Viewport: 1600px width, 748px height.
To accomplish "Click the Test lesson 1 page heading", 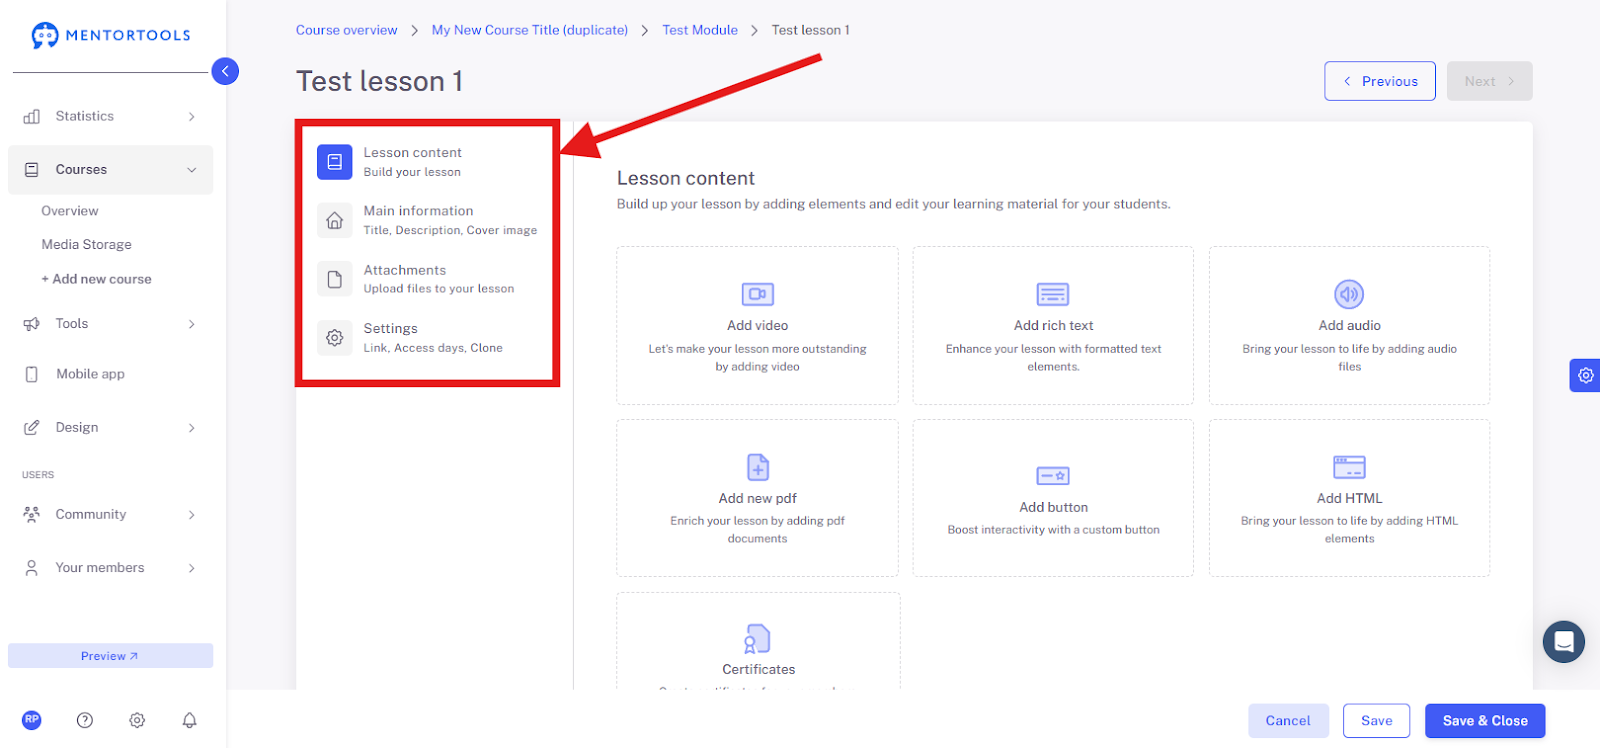I will tap(379, 81).
